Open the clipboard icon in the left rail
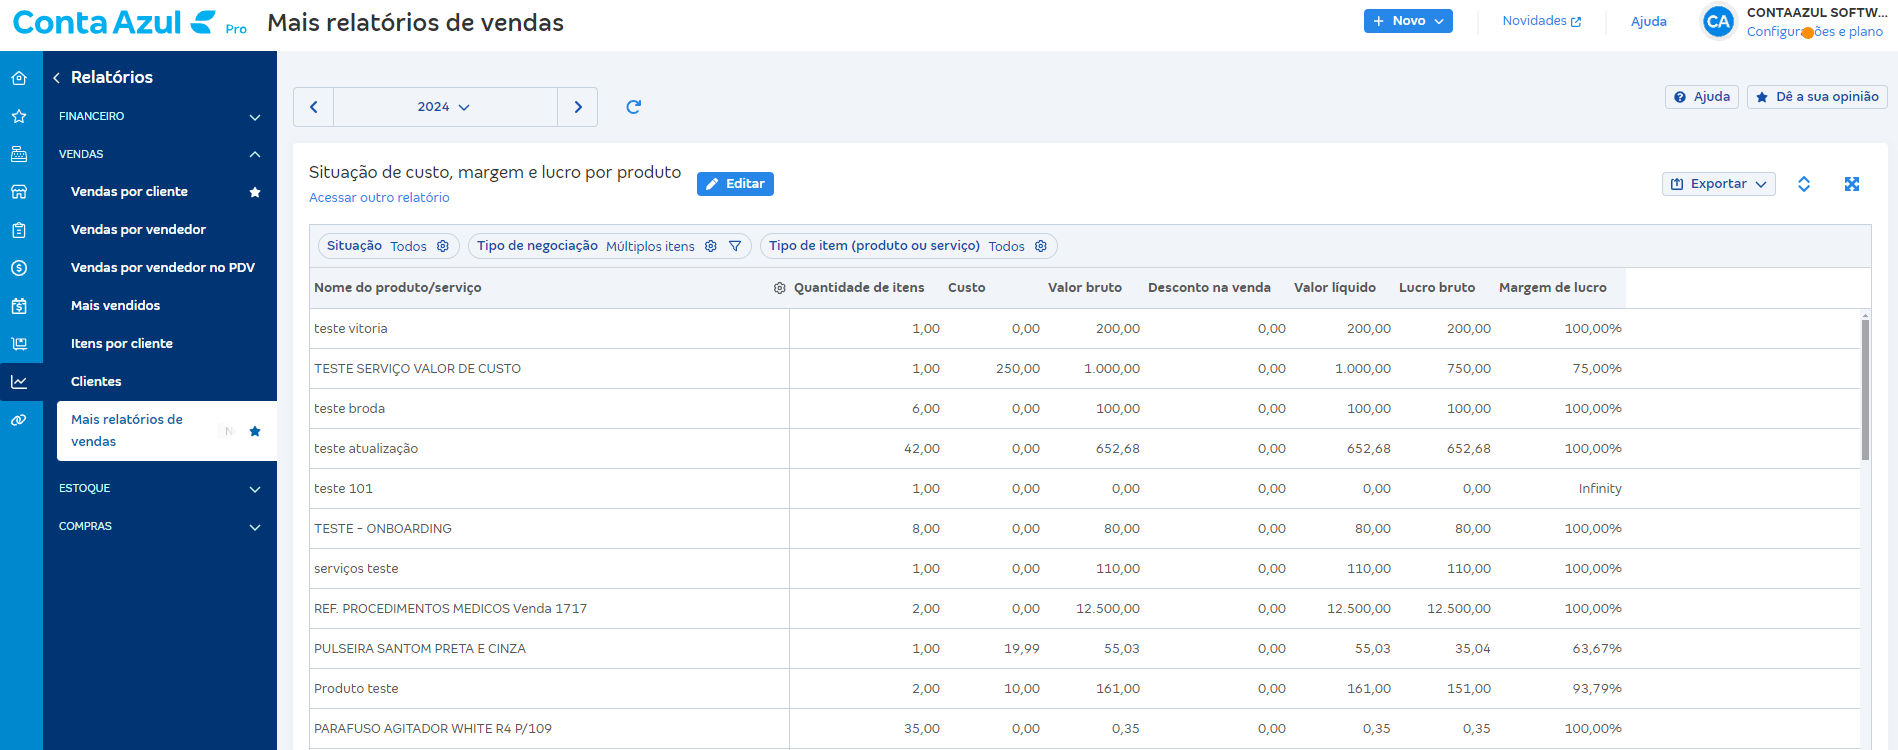This screenshot has width=1898, height=750. coord(19,230)
